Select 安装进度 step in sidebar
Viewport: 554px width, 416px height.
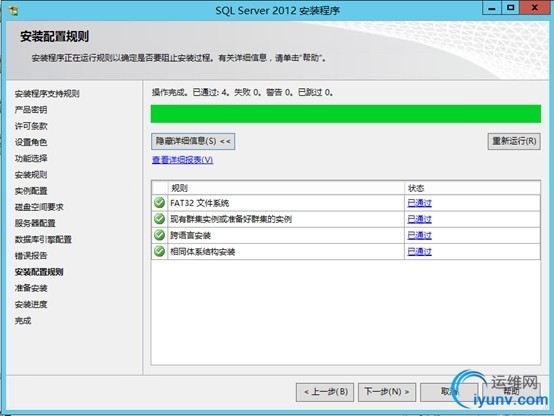(31, 305)
